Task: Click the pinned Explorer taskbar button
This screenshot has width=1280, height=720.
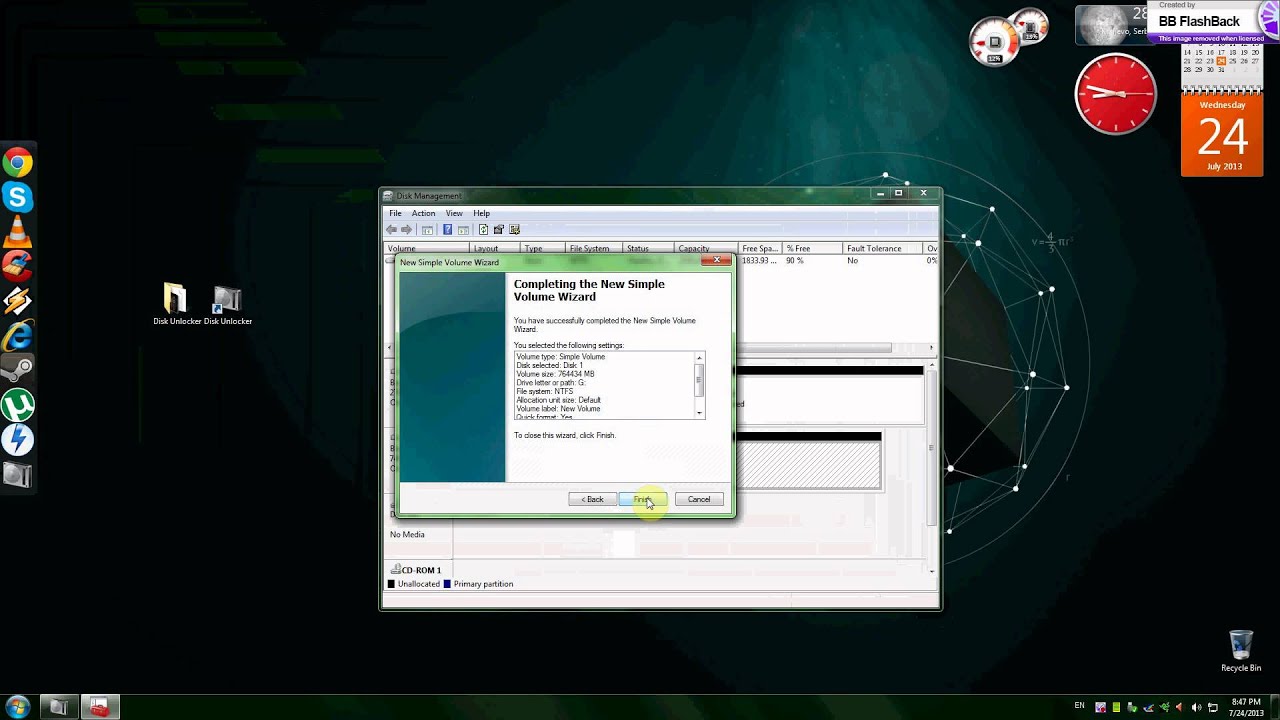Action: tap(59, 707)
